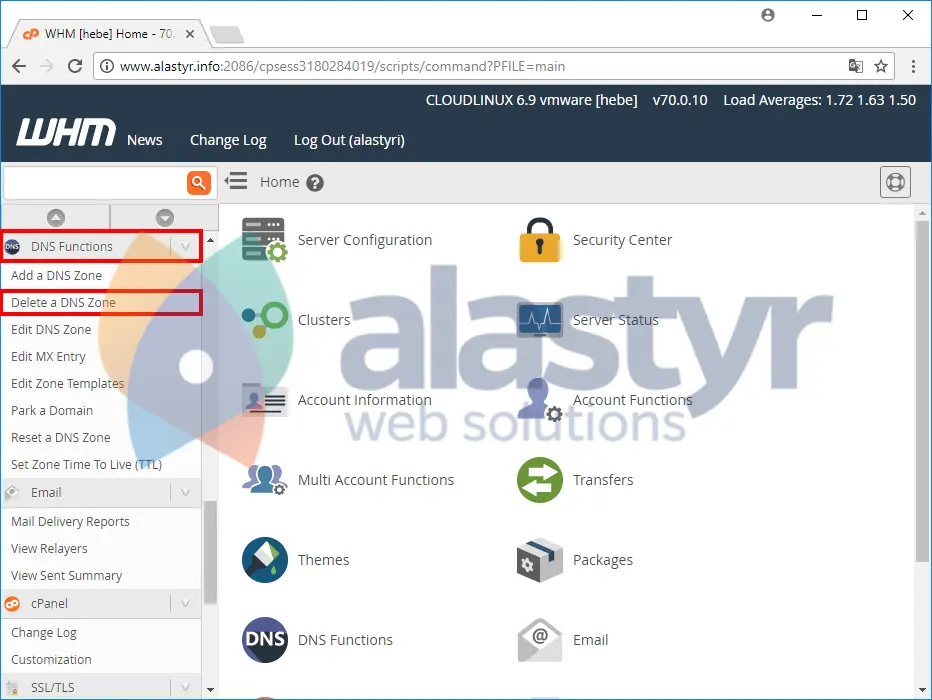Click the sidebar expand-all down arrow
This screenshot has width=932, height=700.
point(165,217)
